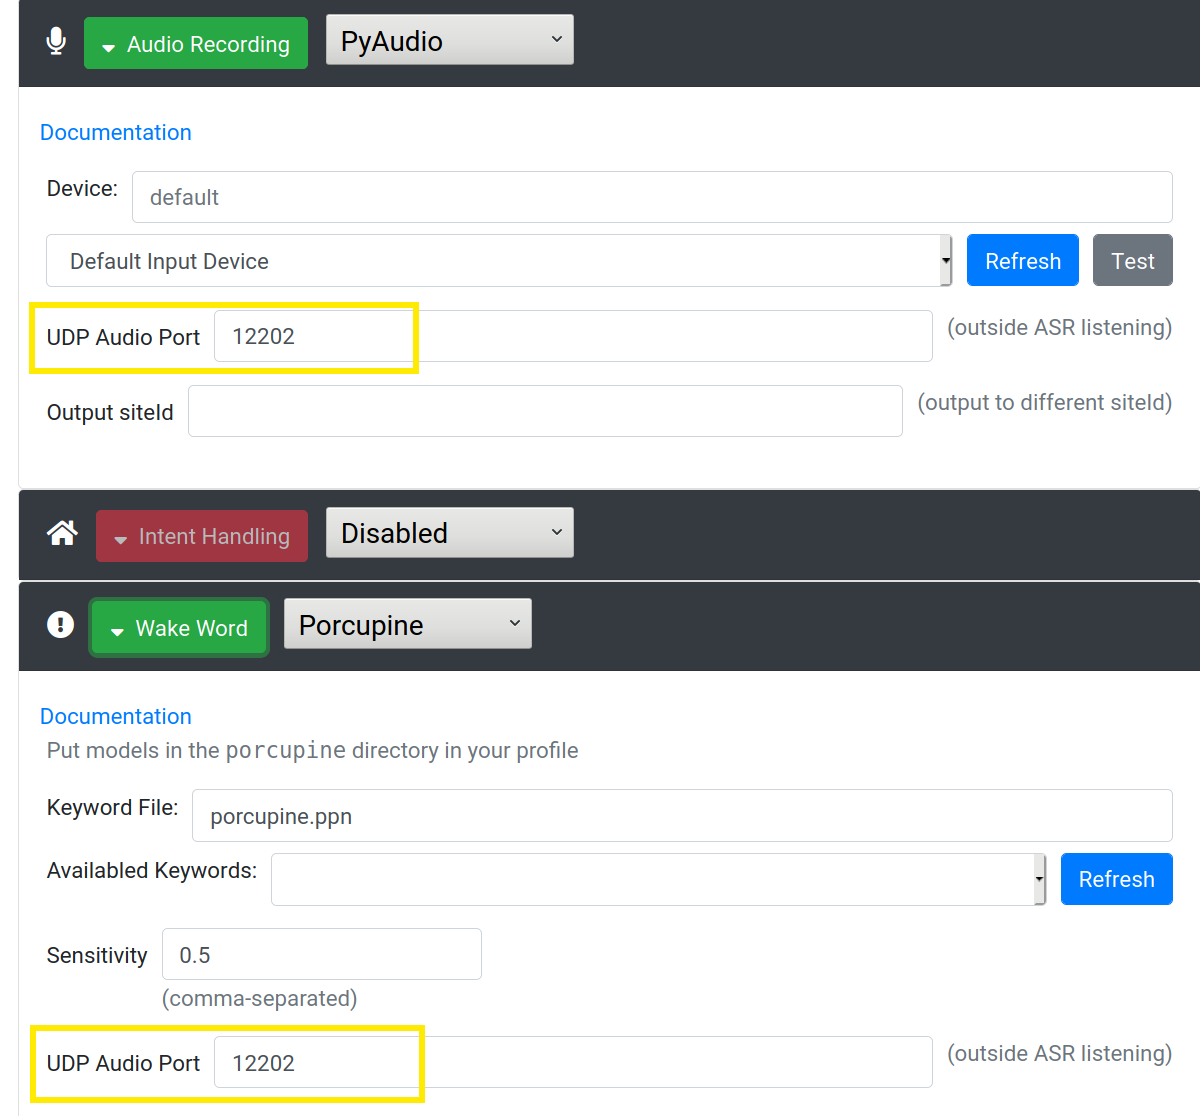Click the empty Output siteId field
The image size is (1200, 1116).
click(545, 411)
